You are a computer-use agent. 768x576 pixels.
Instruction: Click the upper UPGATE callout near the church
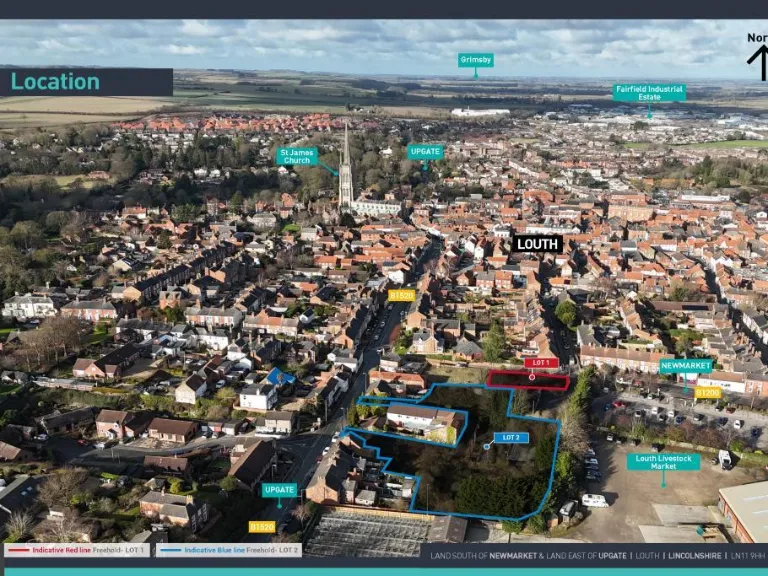tap(425, 152)
